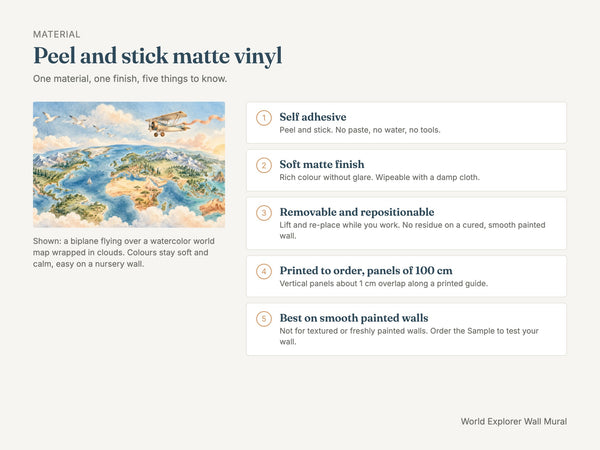This screenshot has width=600, height=450.
Task: Click the 'Rich colour without glare' text
Action: tap(379, 178)
